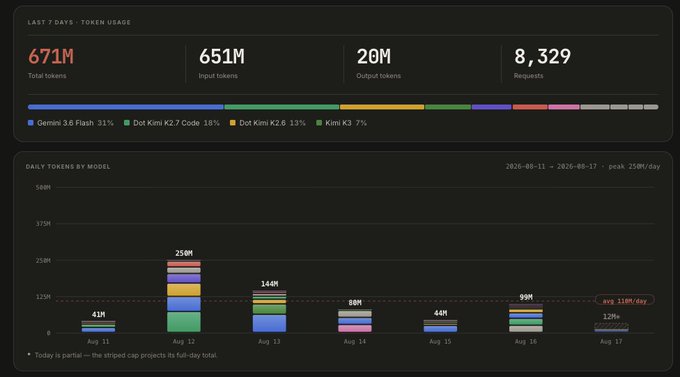Click the Aug 11 axis label
The width and height of the screenshot is (680, 377).
coord(98,342)
